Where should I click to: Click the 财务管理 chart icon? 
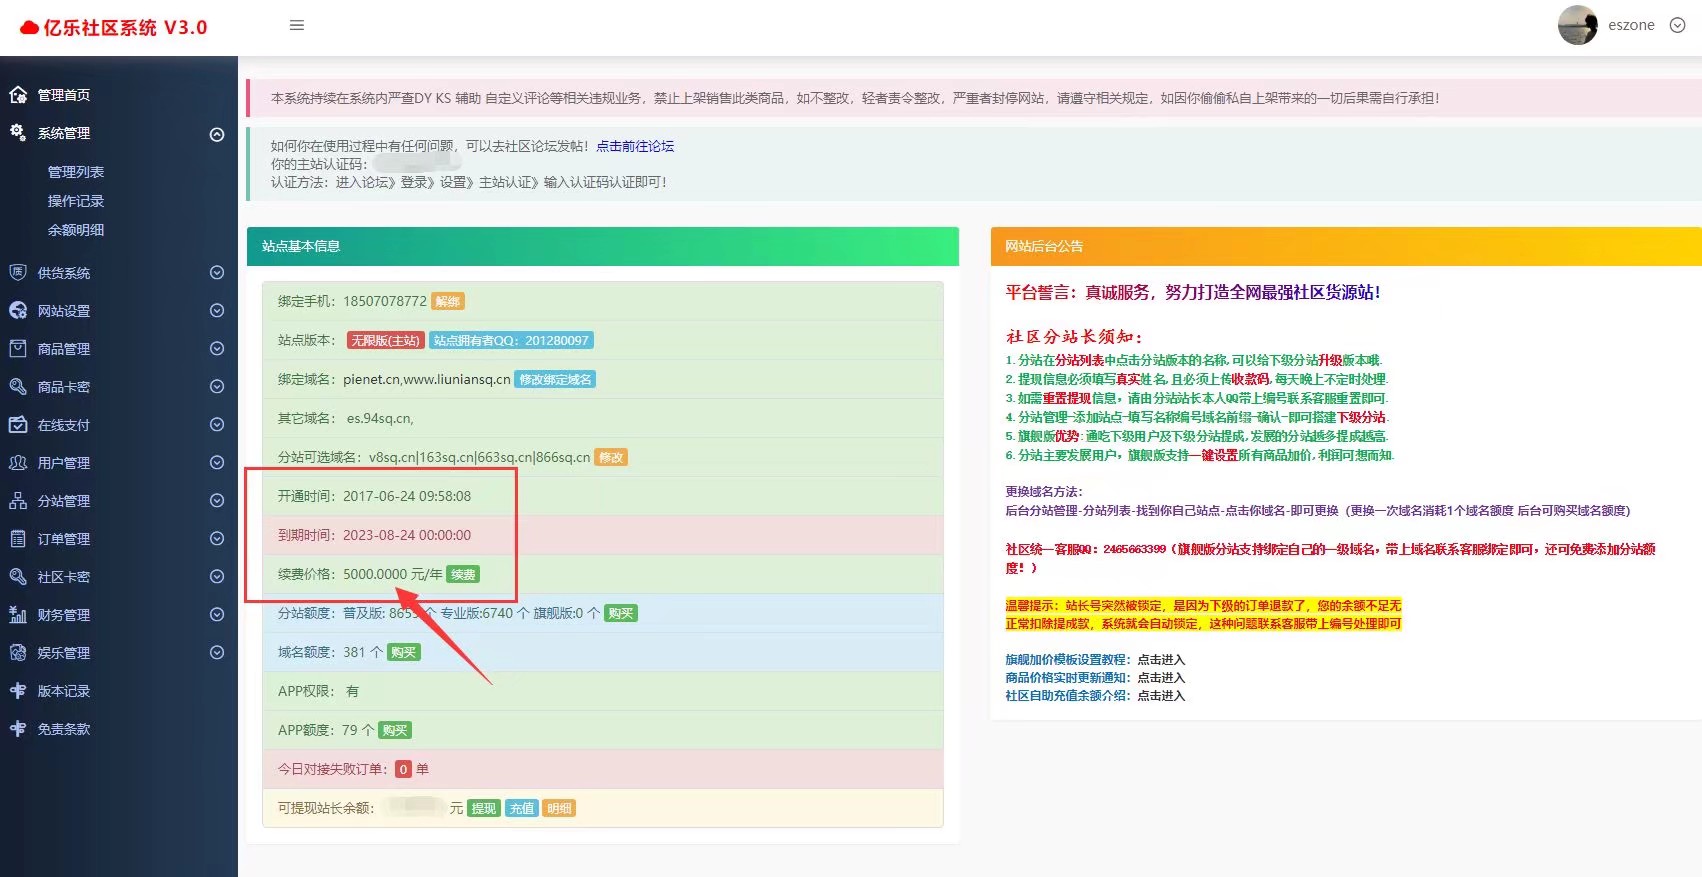coord(18,615)
